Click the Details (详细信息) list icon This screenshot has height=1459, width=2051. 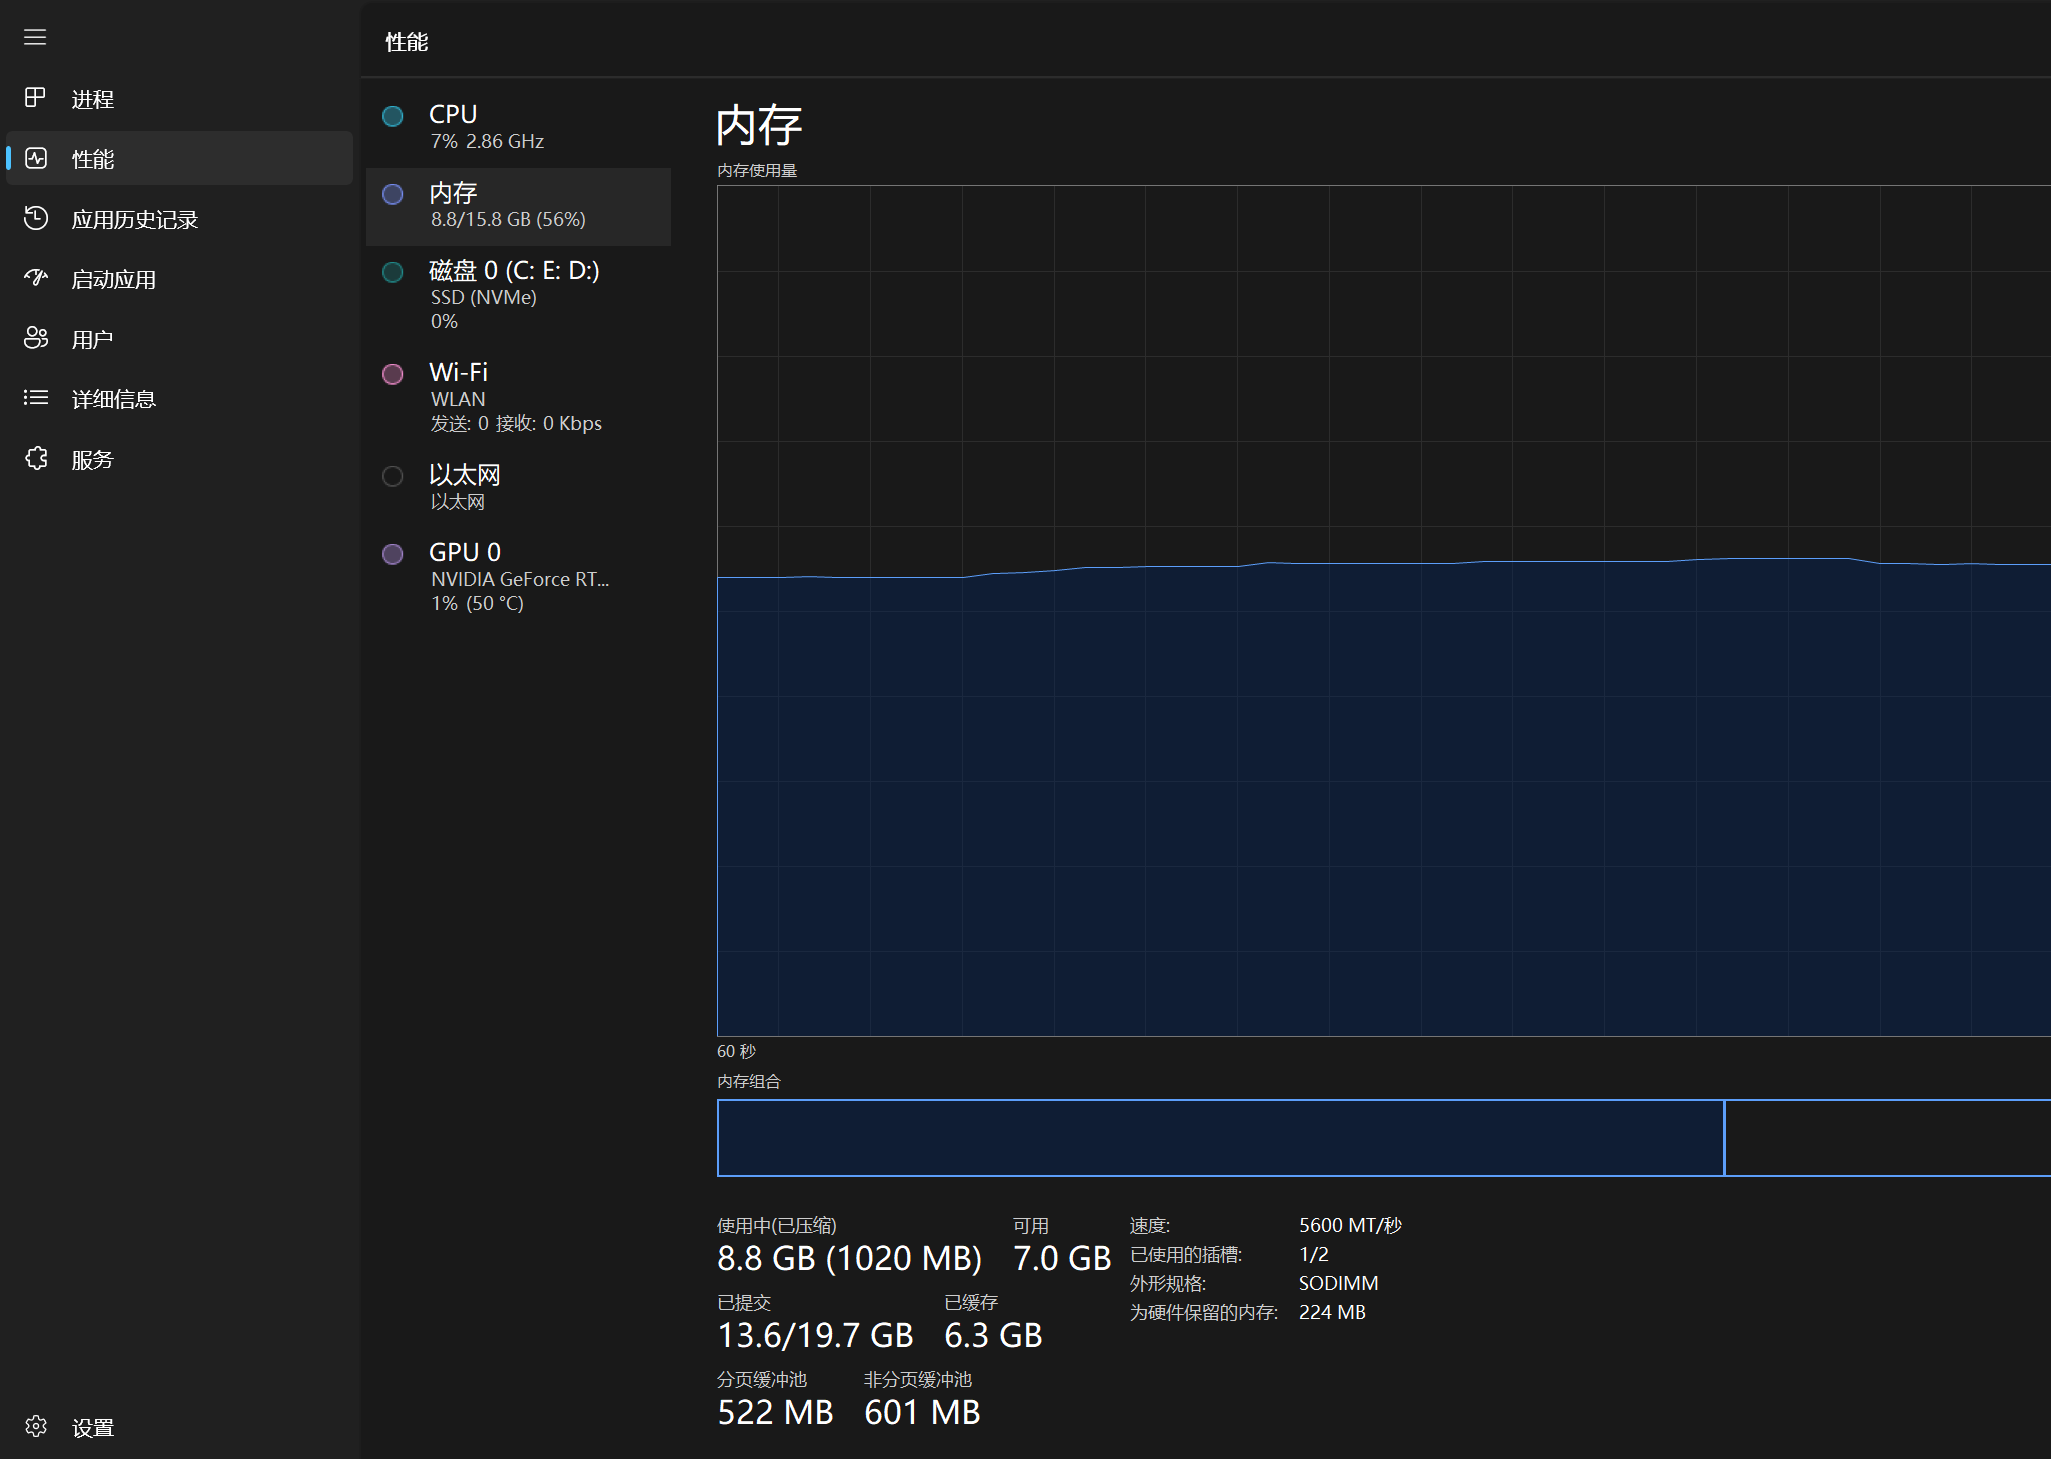tap(36, 398)
